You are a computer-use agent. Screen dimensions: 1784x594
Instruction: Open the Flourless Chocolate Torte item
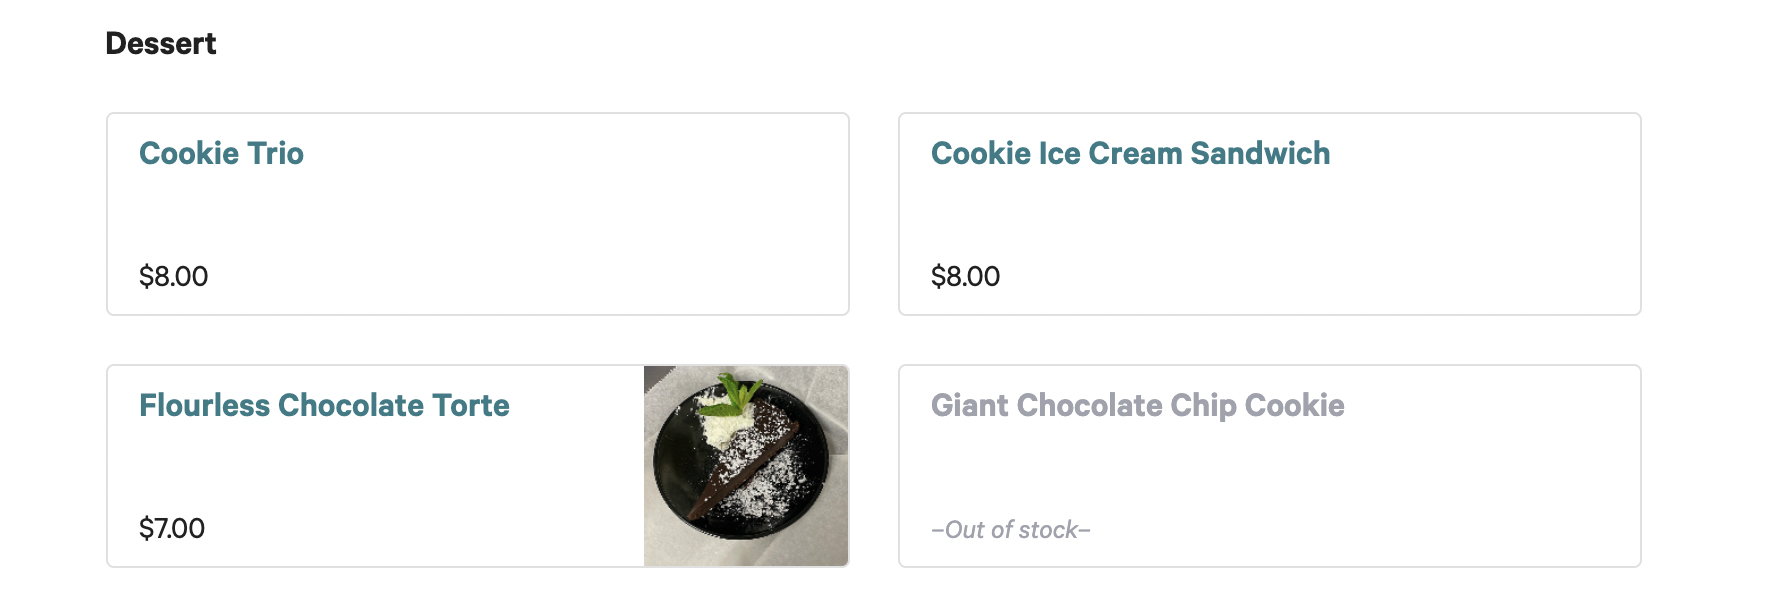(x=324, y=405)
